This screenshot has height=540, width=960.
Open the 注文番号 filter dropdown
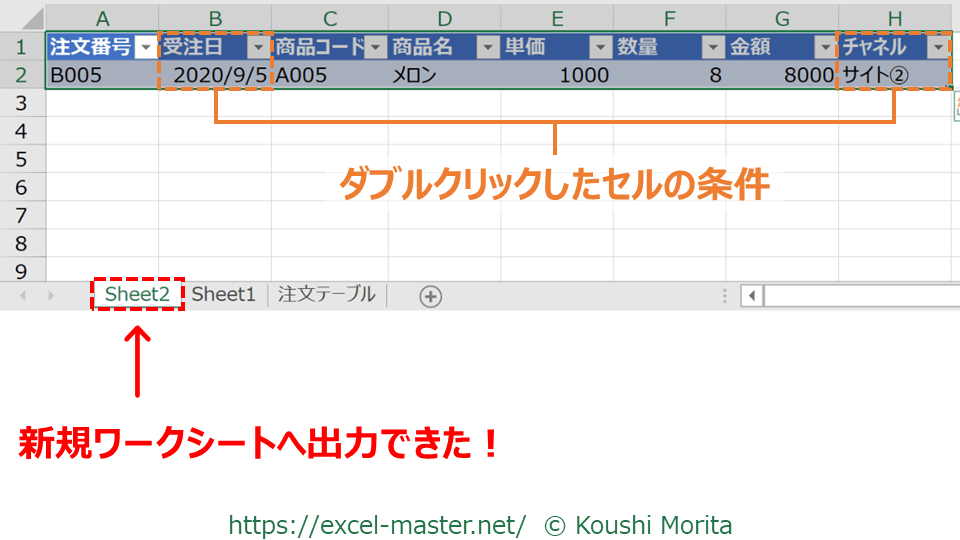tap(146, 47)
